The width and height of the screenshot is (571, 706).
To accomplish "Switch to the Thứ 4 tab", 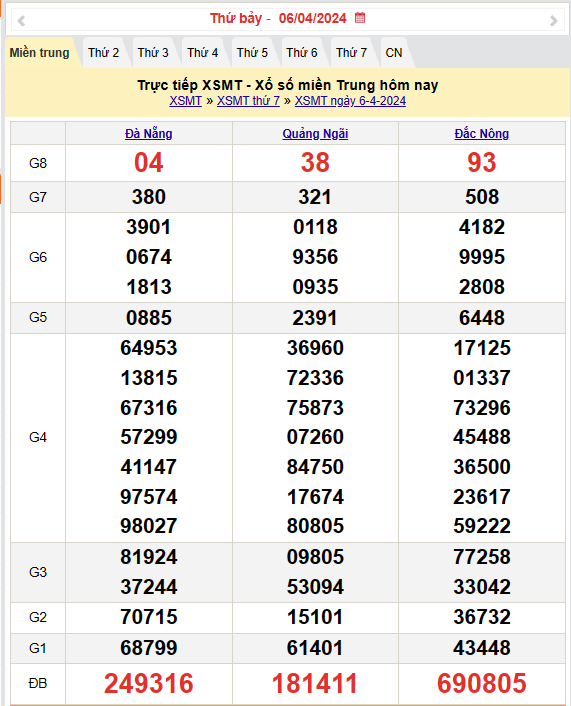I will coord(203,53).
